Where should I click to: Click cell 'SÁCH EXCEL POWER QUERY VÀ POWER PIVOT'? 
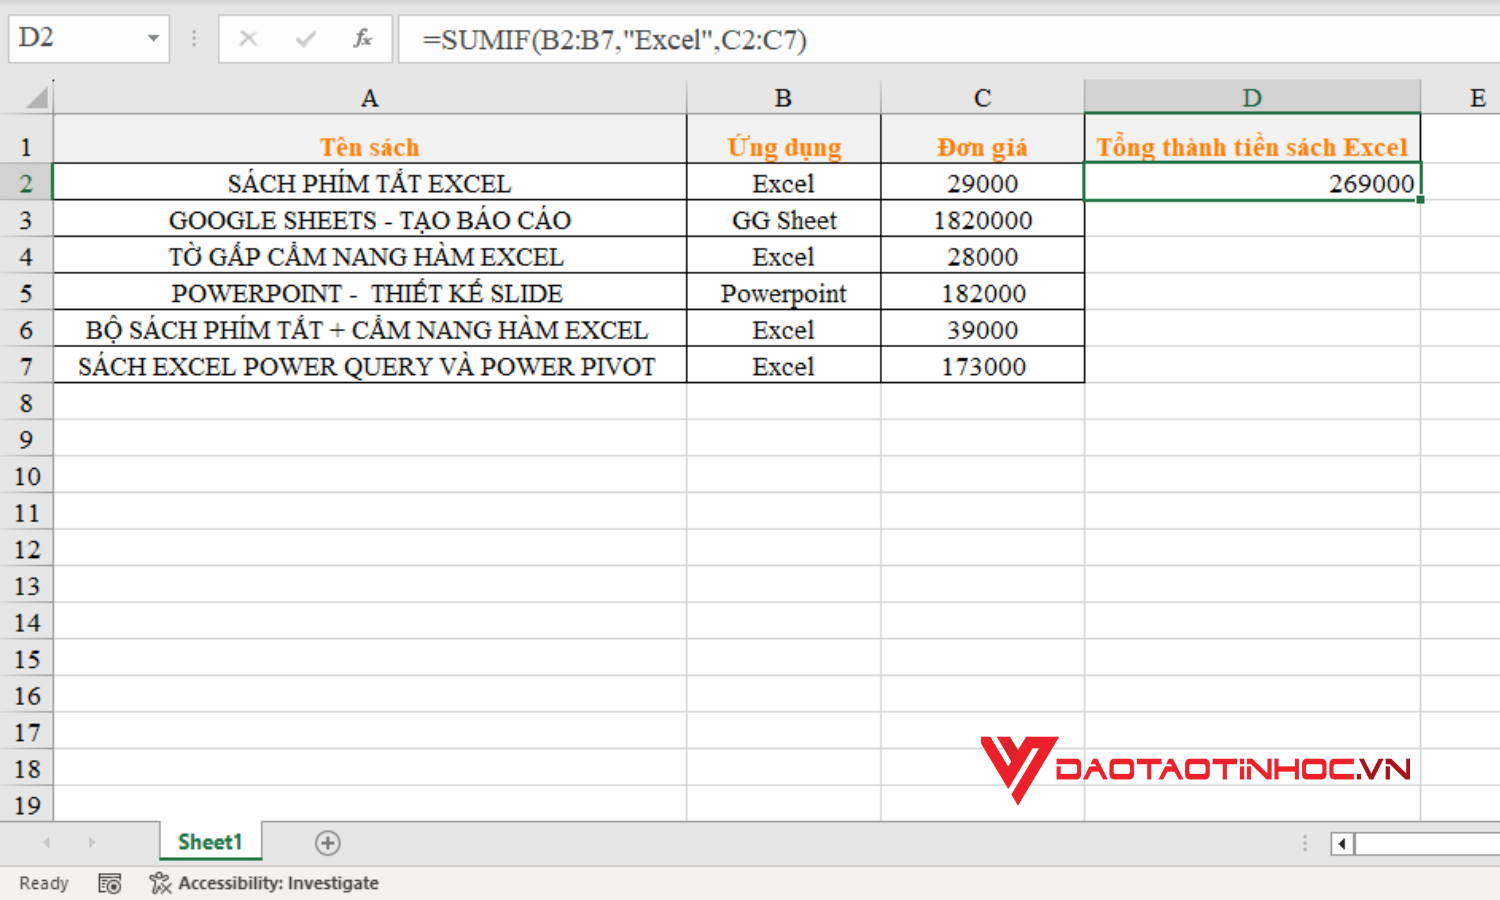(370, 366)
